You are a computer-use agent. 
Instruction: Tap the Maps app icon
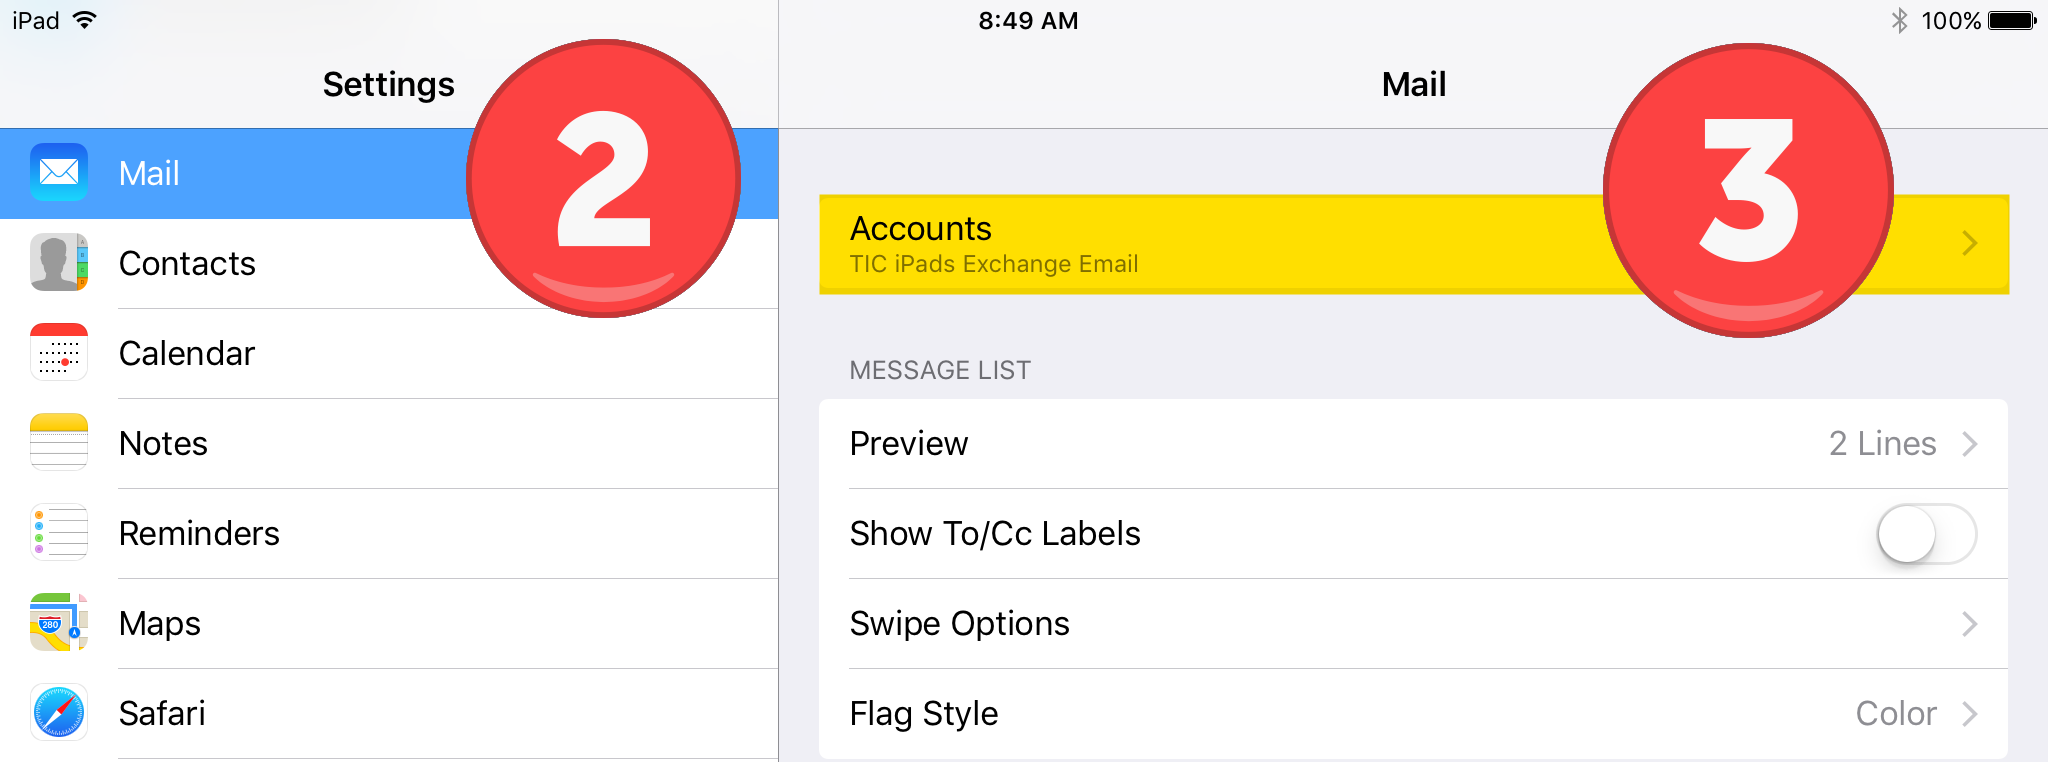59,622
